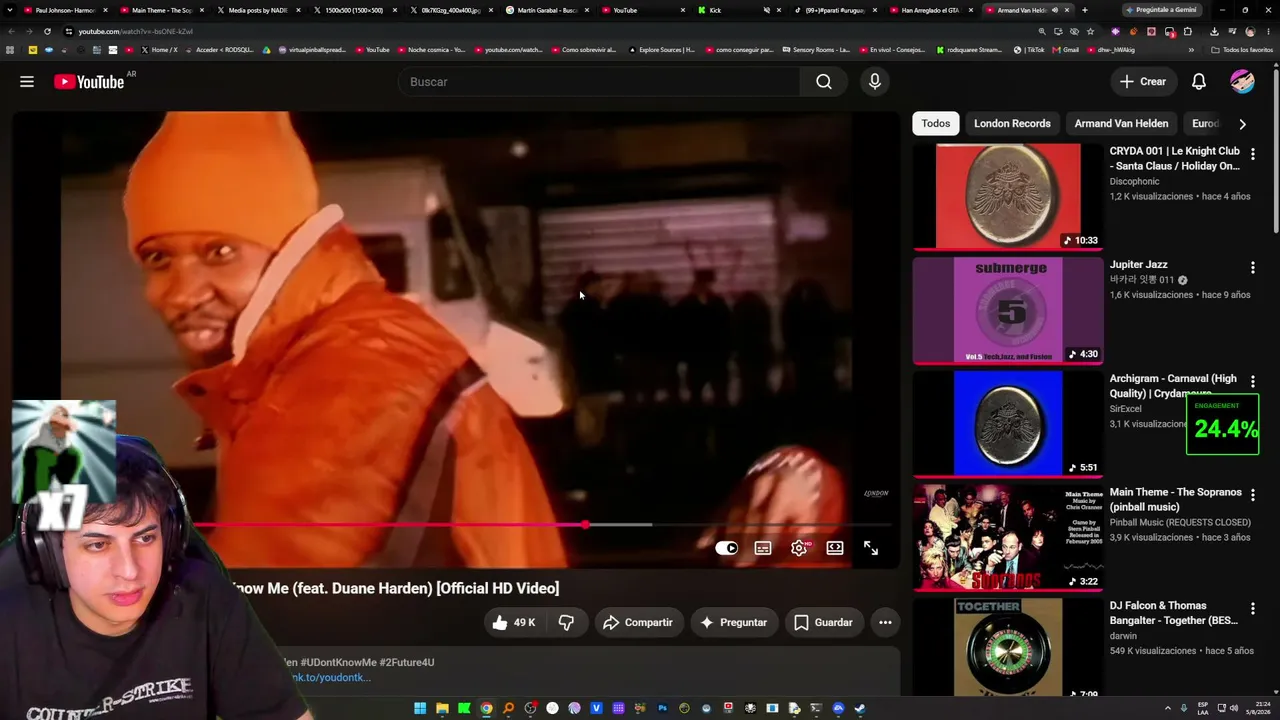This screenshot has height=720, width=1280.
Task: Switch to the Han Arreglado el GTA tab
Action: point(930,10)
